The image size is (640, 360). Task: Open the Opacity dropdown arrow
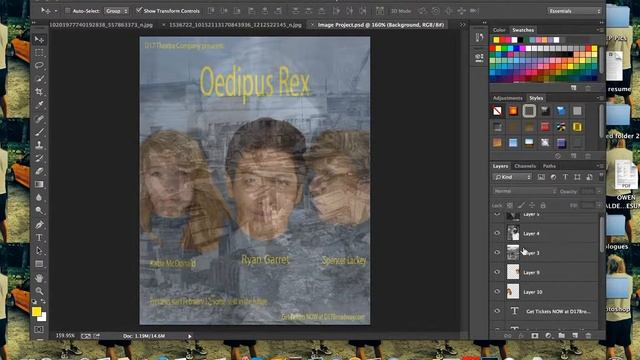pos(599,191)
